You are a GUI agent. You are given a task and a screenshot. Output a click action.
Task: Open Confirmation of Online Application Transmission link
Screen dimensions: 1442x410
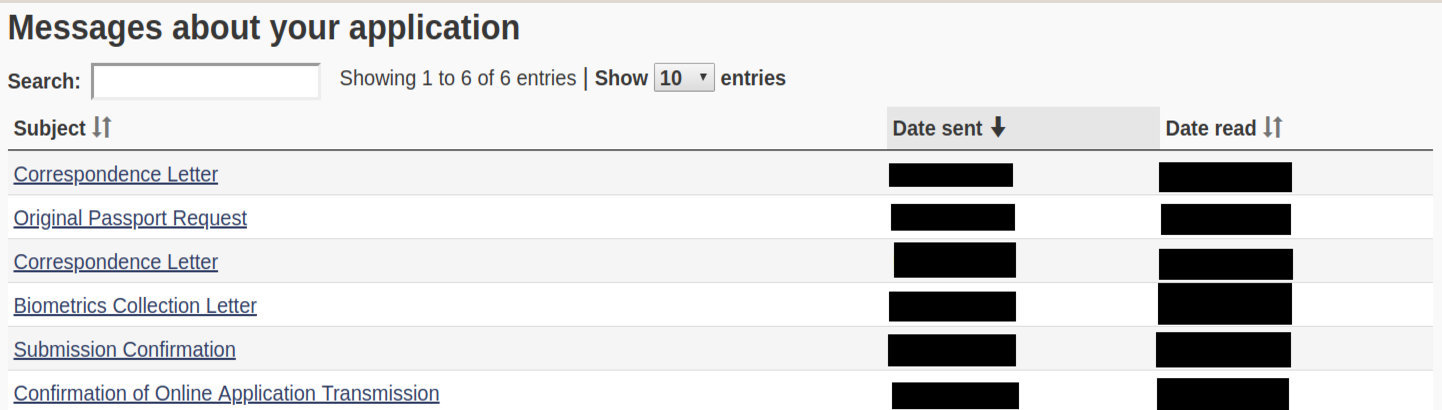[227, 394]
